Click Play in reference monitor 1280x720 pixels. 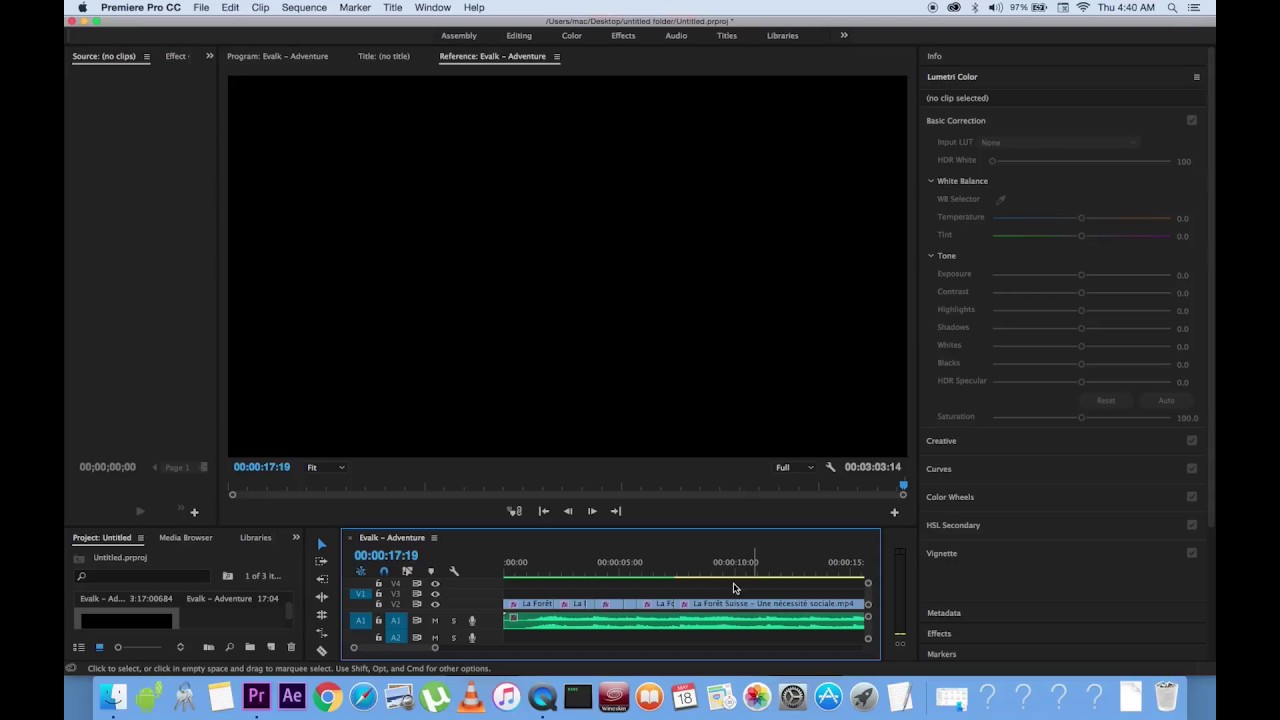(x=592, y=511)
